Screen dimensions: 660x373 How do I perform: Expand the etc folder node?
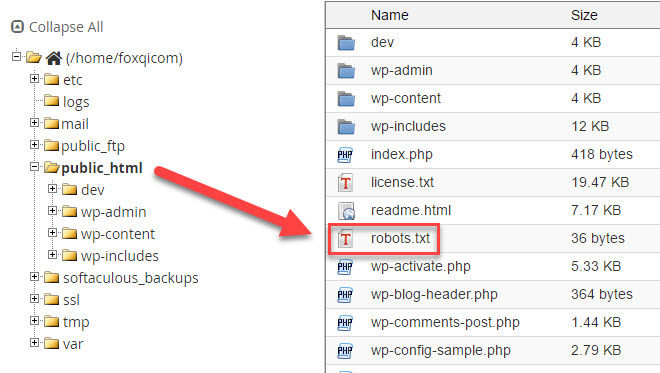[x=35, y=78]
